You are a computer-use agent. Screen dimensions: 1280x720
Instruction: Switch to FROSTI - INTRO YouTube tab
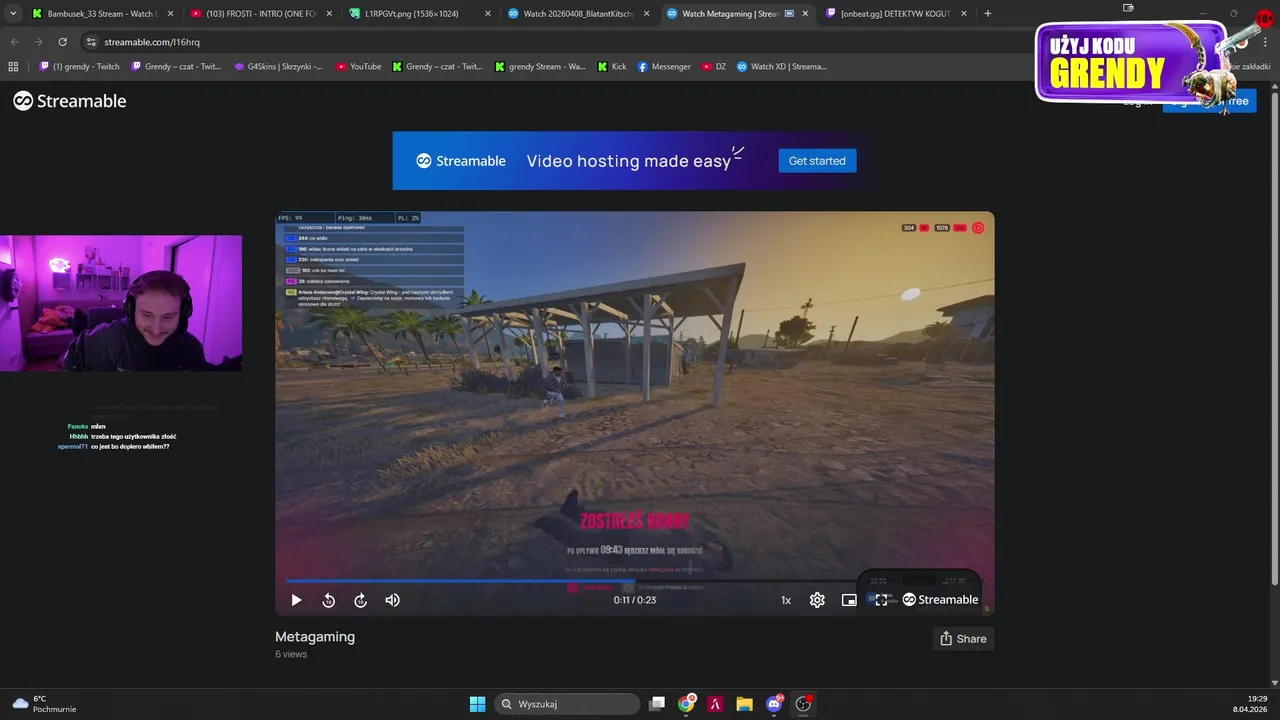point(260,14)
